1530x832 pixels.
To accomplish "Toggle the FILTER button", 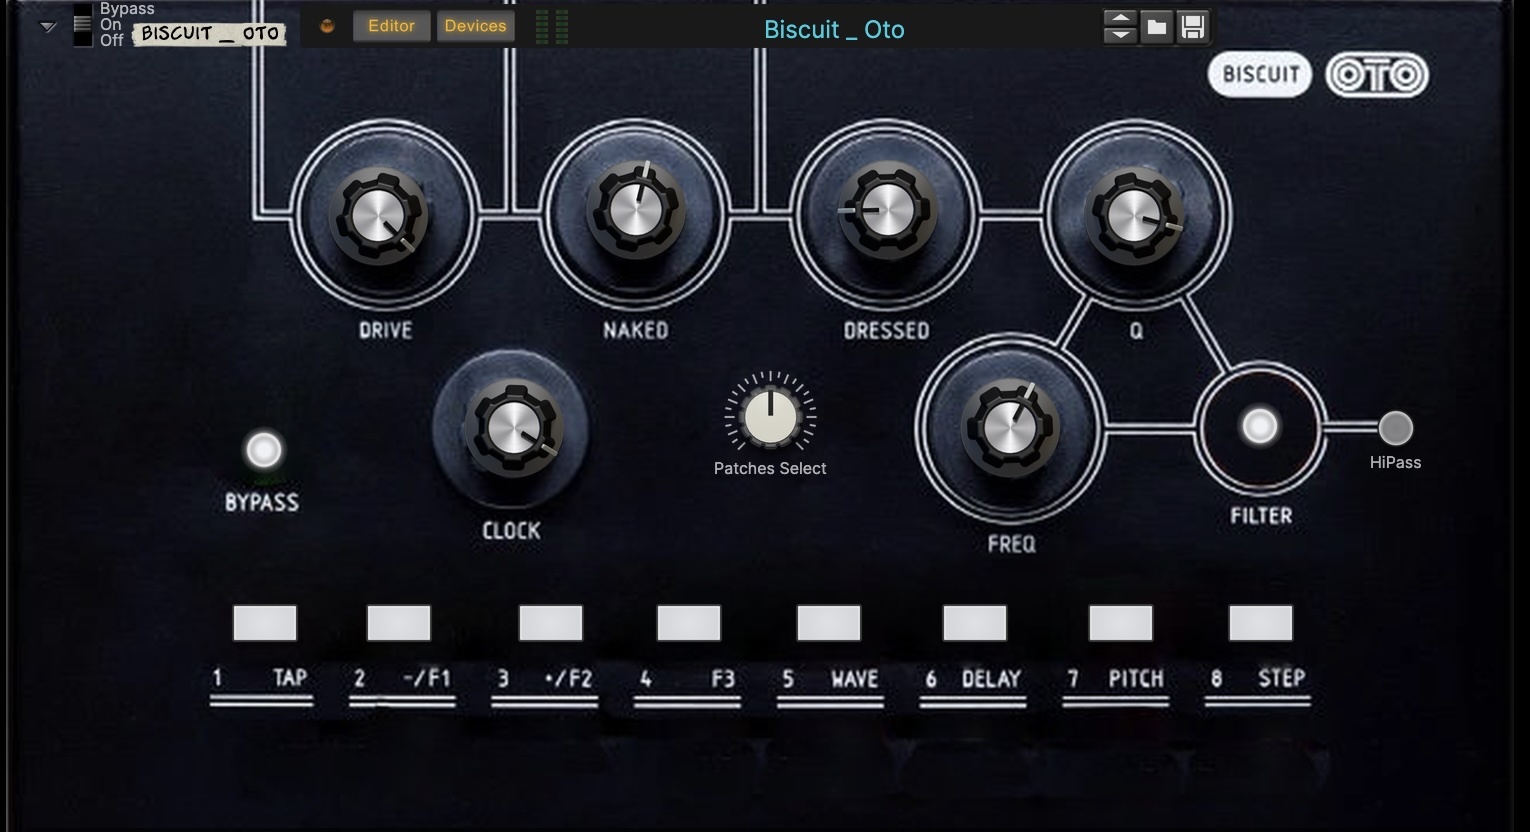I will [1259, 427].
